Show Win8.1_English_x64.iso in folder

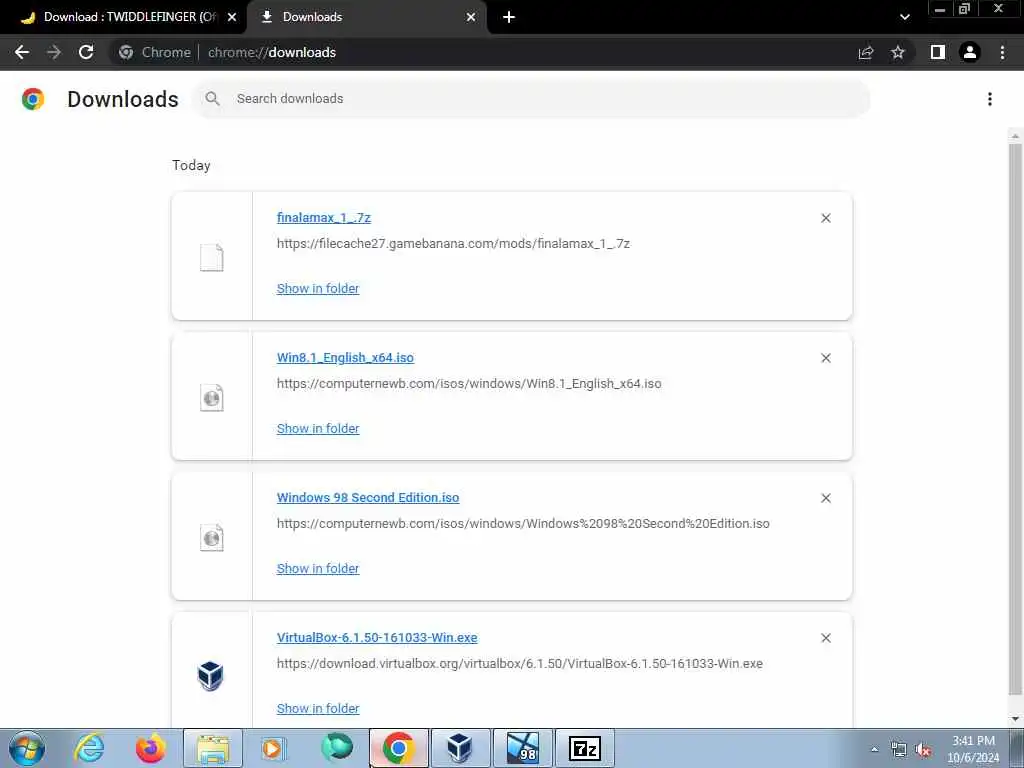318,428
